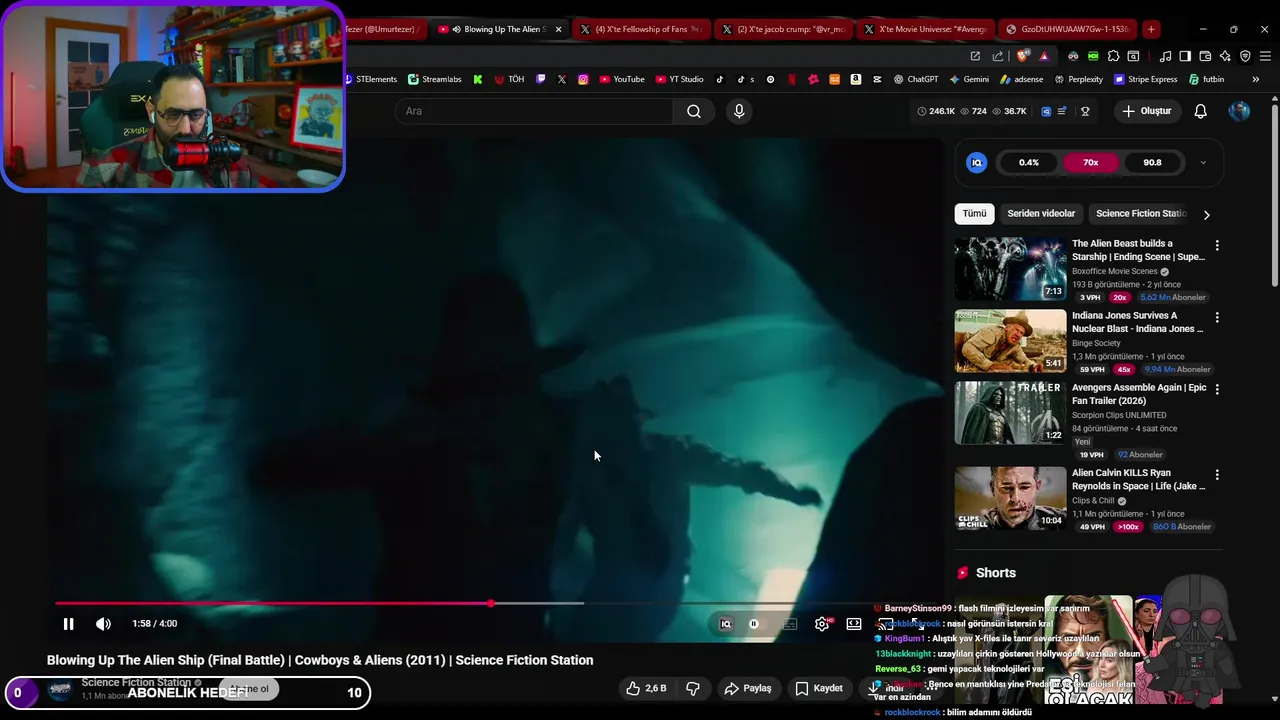The height and width of the screenshot is (720, 1280).
Task: Open Stripe Express bookmark
Action: (1144, 79)
